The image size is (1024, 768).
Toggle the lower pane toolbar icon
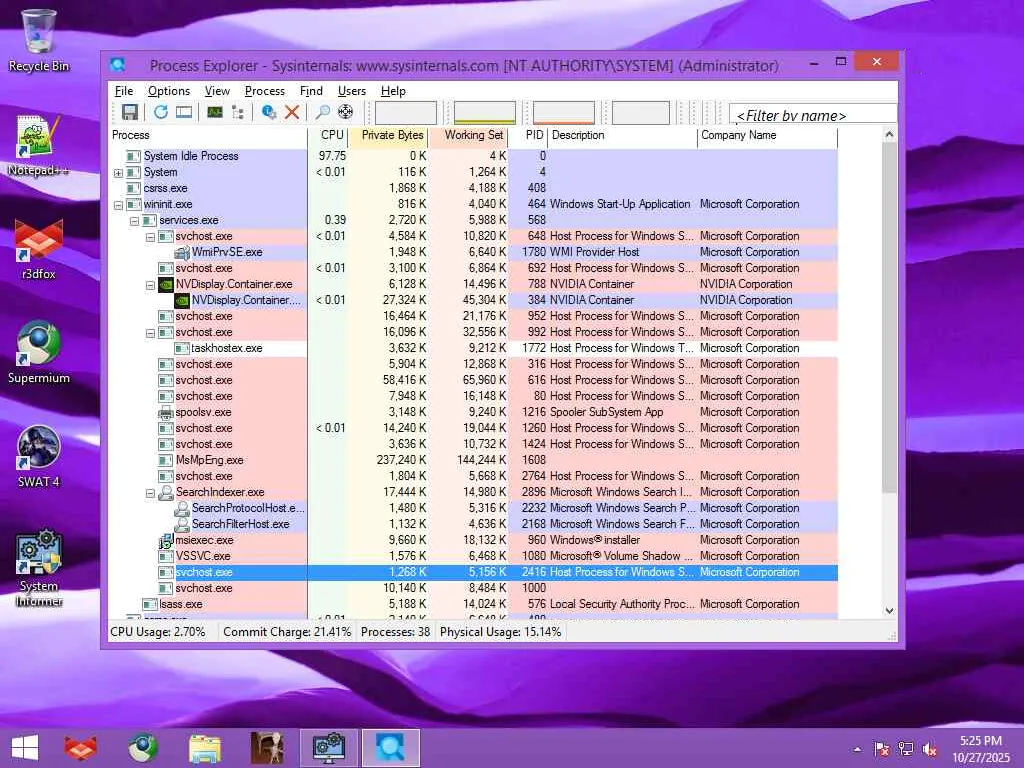(184, 112)
